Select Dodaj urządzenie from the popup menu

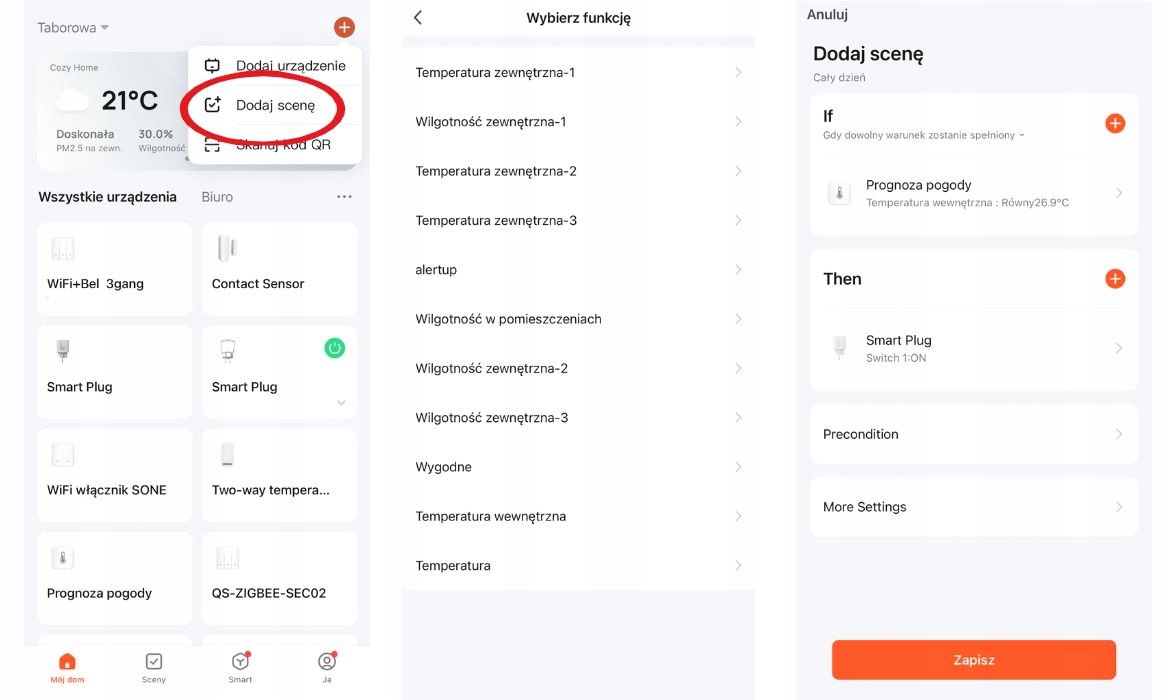(x=290, y=66)
